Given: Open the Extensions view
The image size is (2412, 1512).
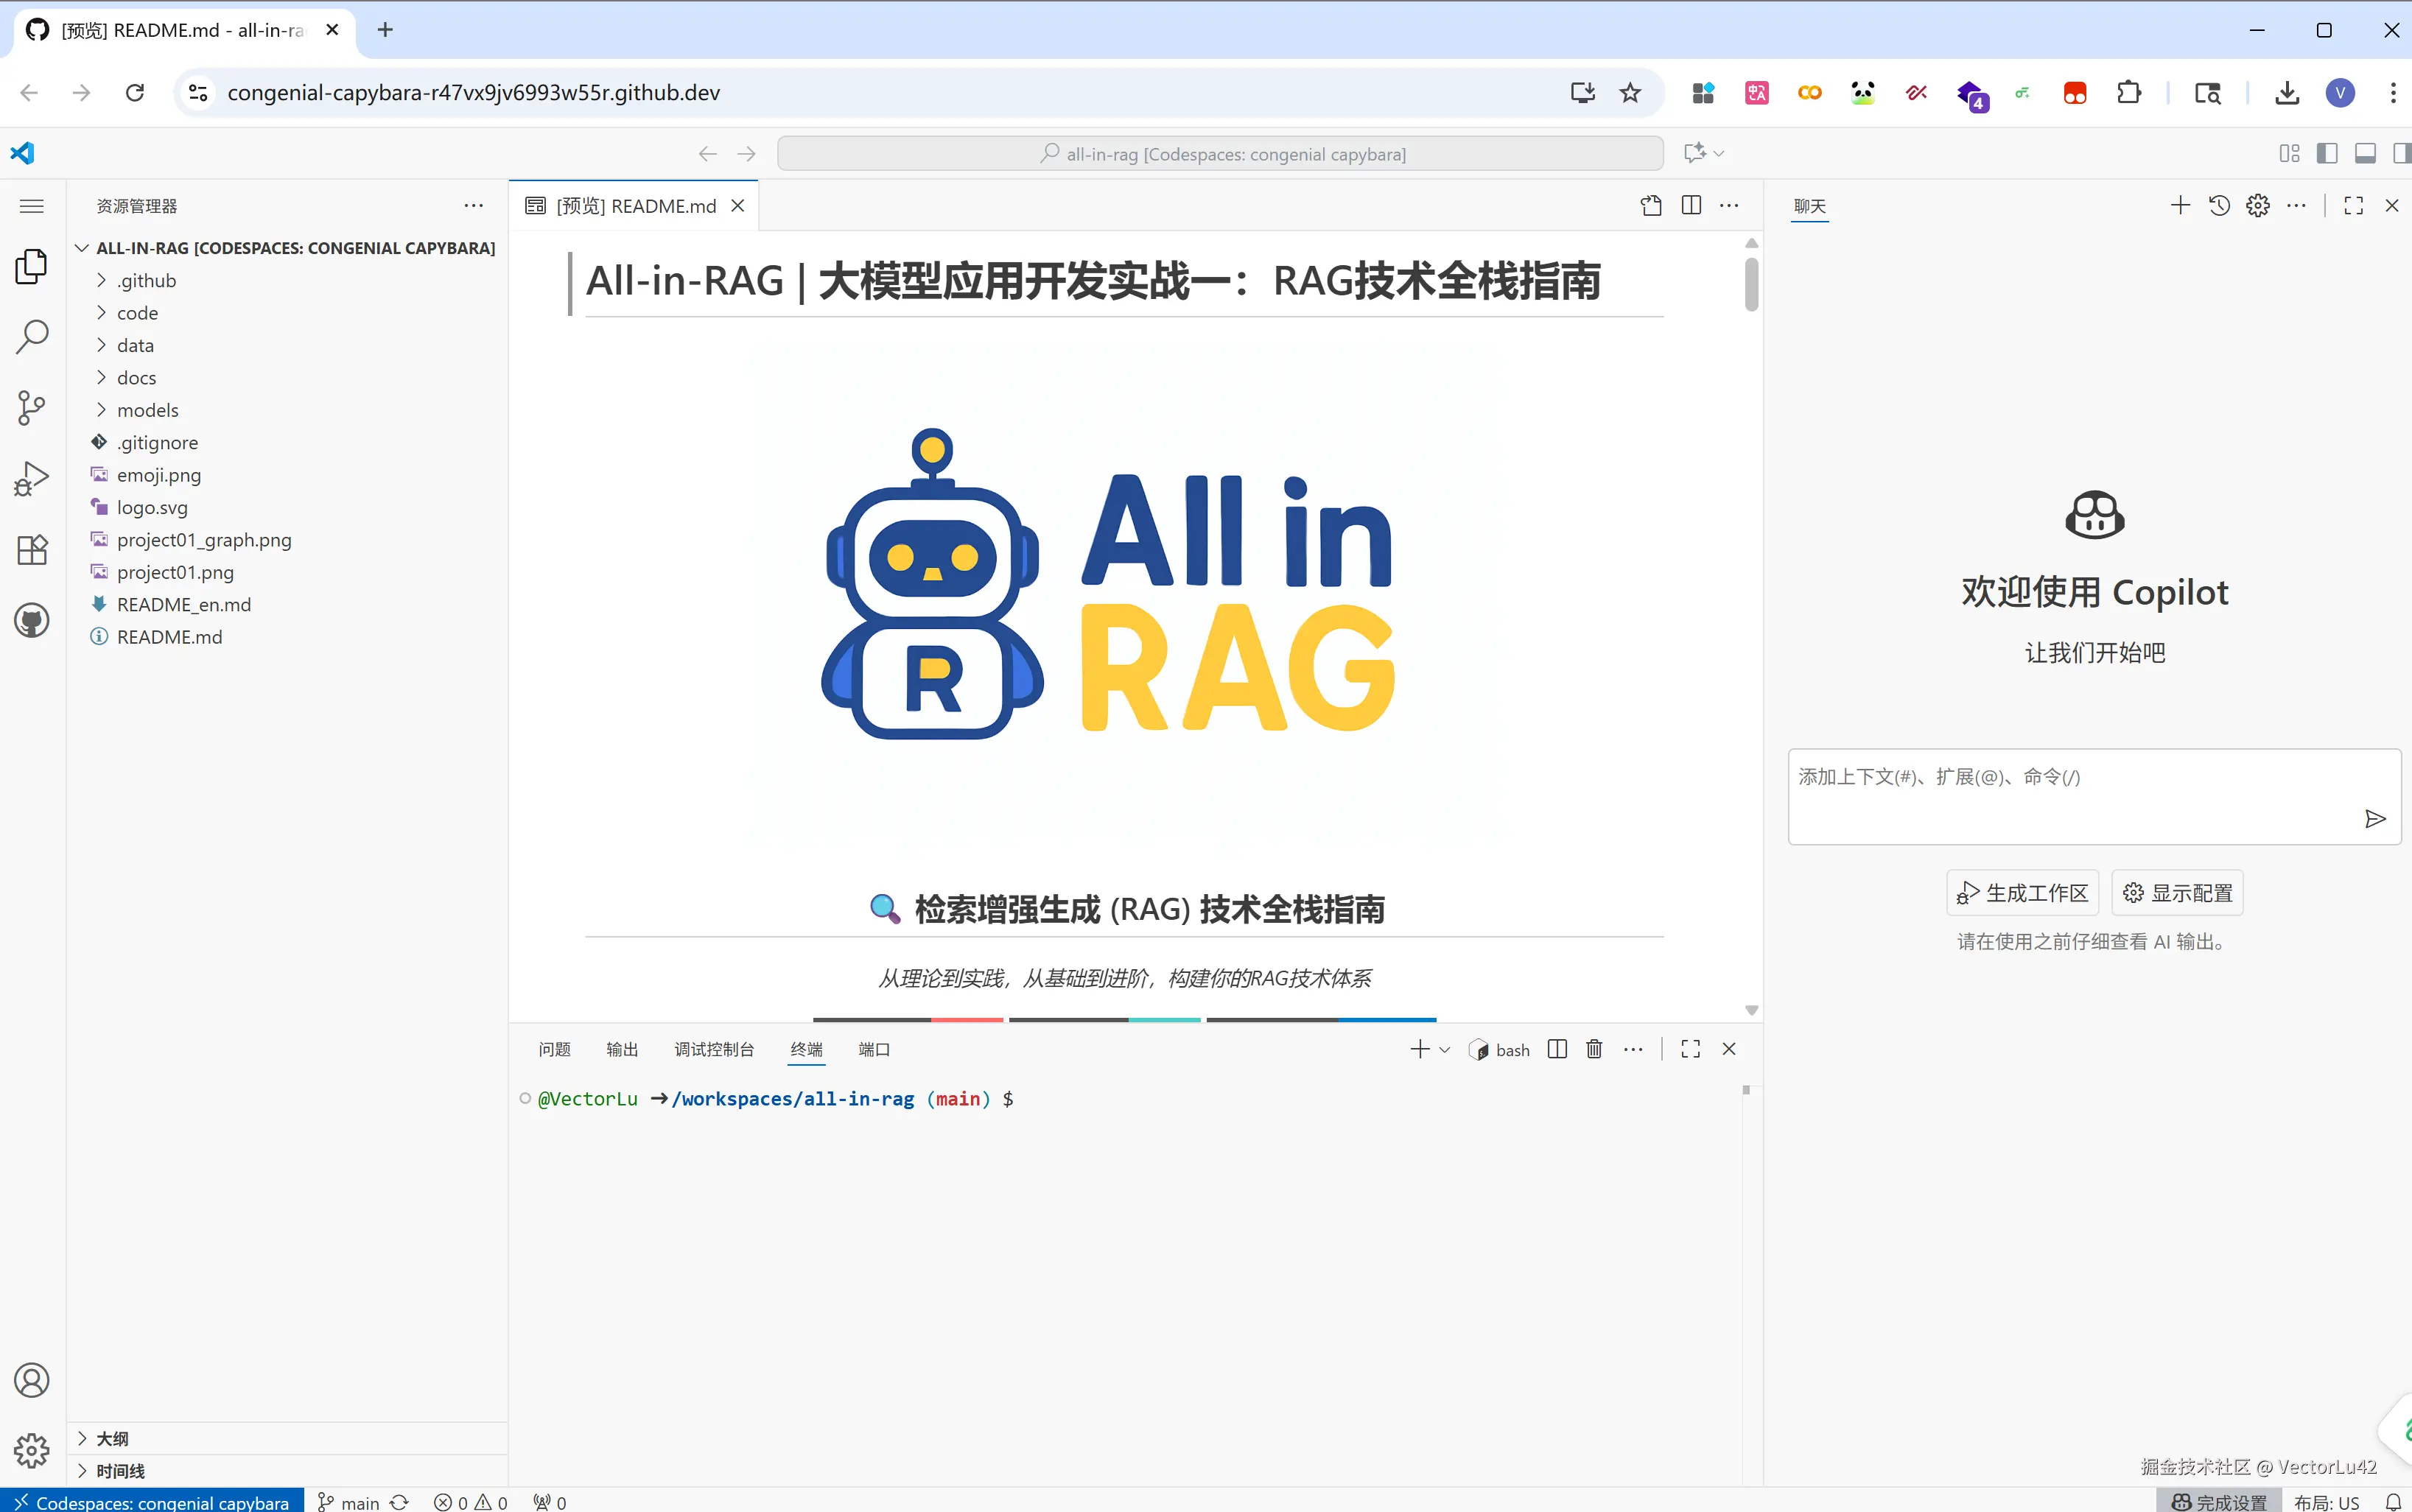Looking at the screenshot, I should point(31,549).
